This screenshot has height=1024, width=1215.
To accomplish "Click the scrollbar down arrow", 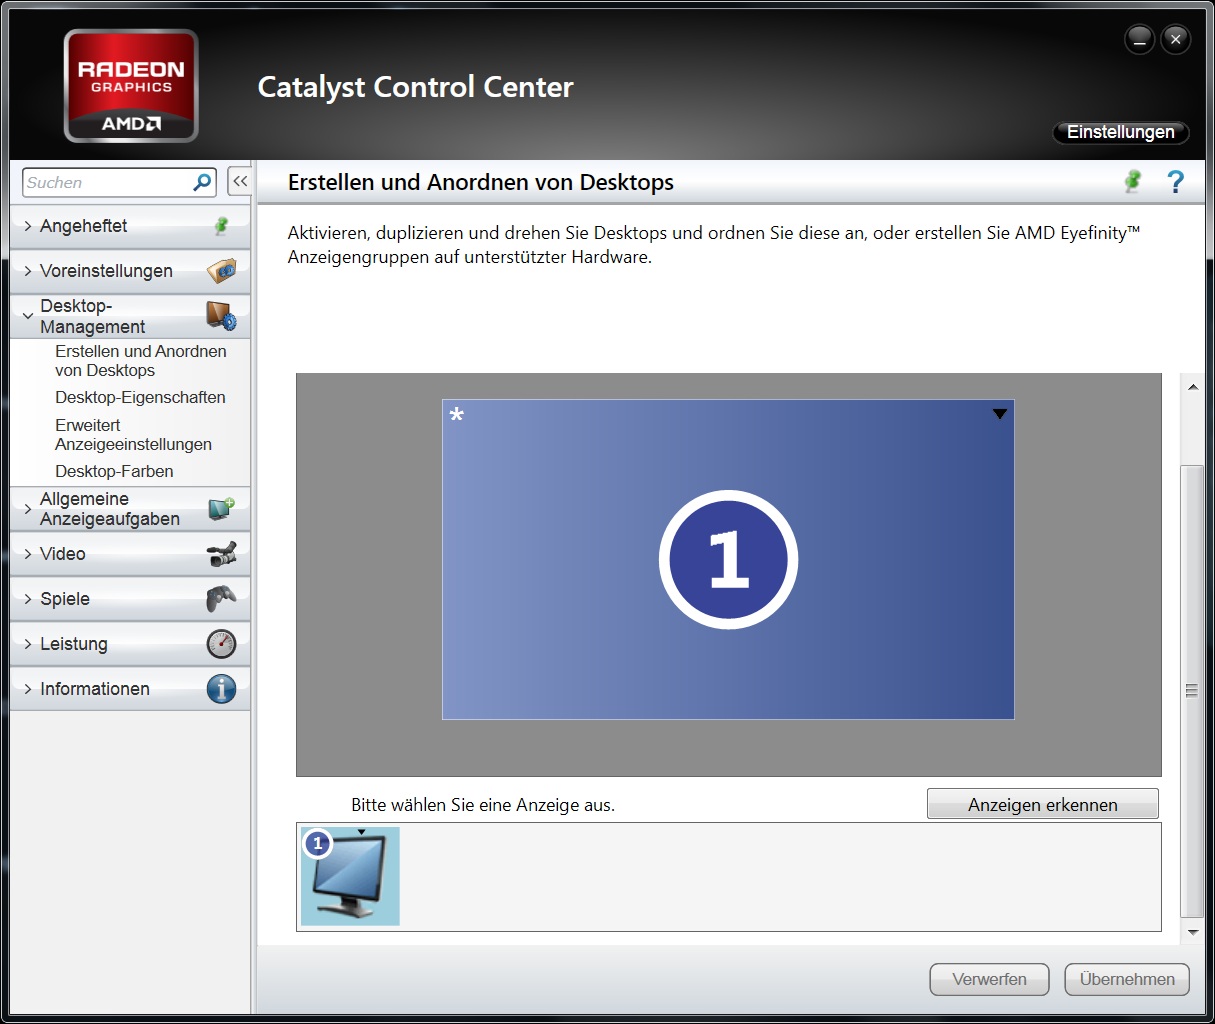I will pyautogui.click(x=1192, y=932).
